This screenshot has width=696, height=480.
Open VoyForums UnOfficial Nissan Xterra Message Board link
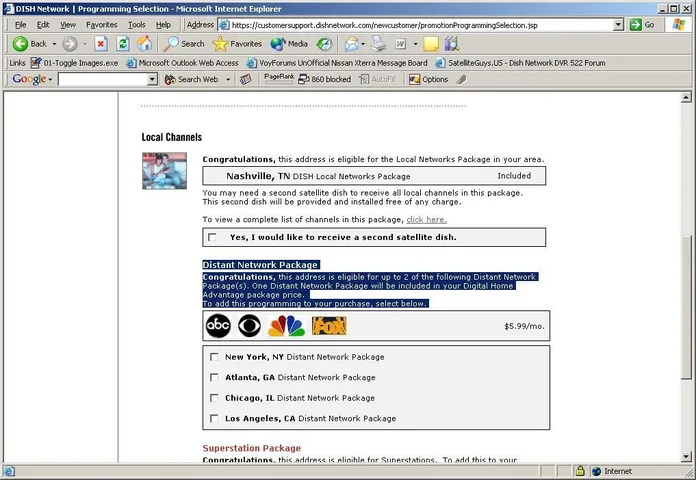click(x=337, y=63)
